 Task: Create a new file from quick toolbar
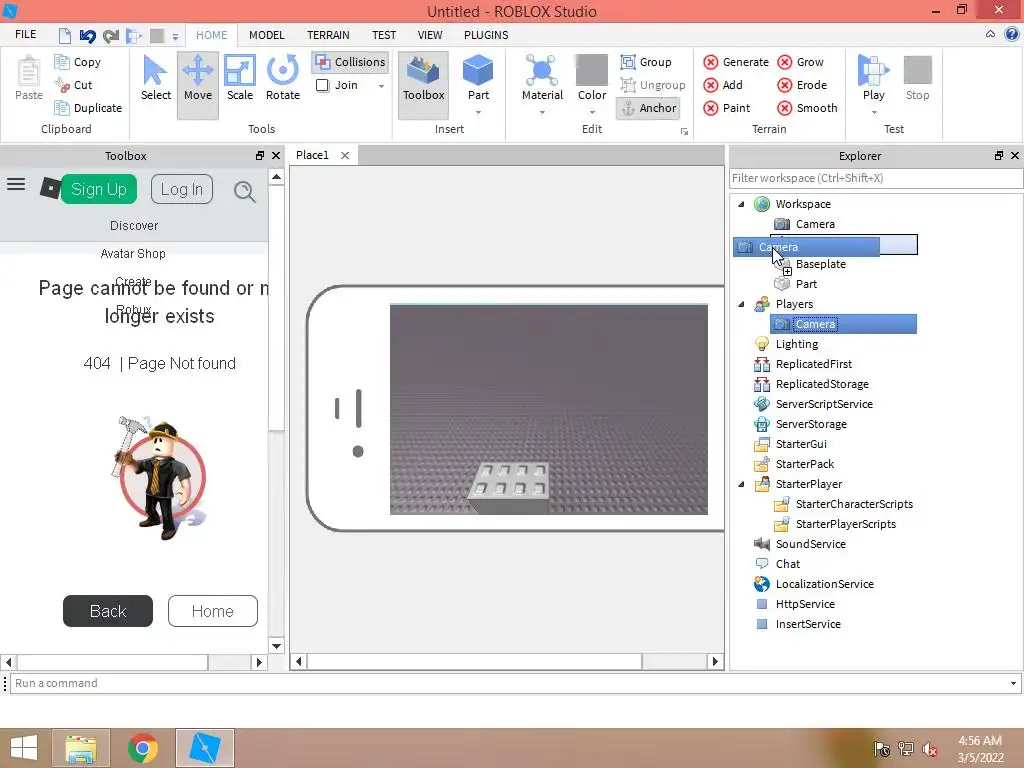65,36
